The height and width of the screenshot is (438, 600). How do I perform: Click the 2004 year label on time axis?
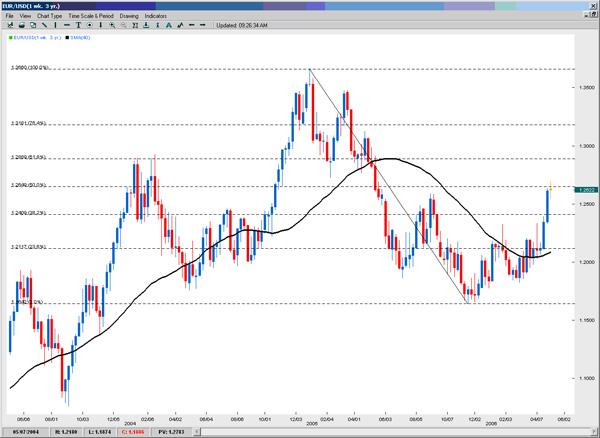click(x=130, y=424)
